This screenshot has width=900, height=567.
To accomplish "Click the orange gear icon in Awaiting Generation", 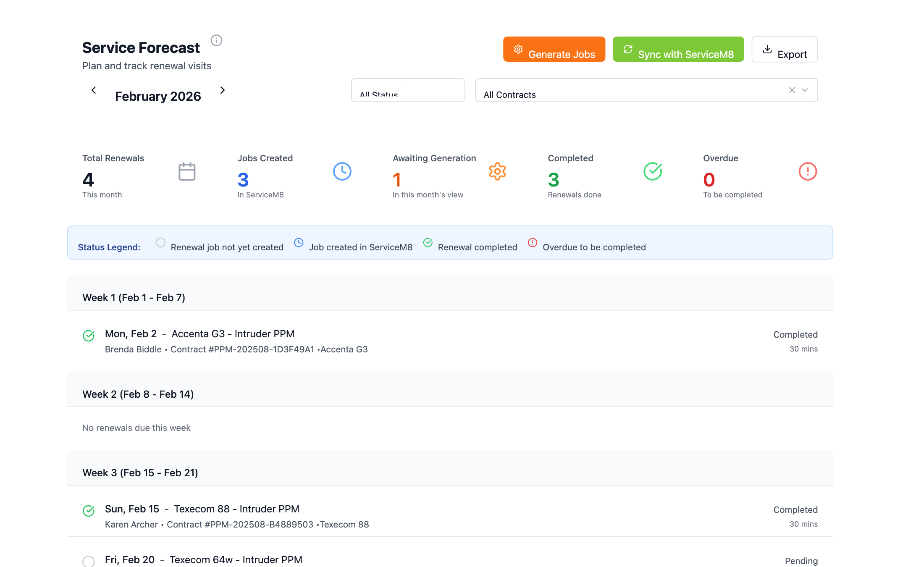I will point(497,171).
